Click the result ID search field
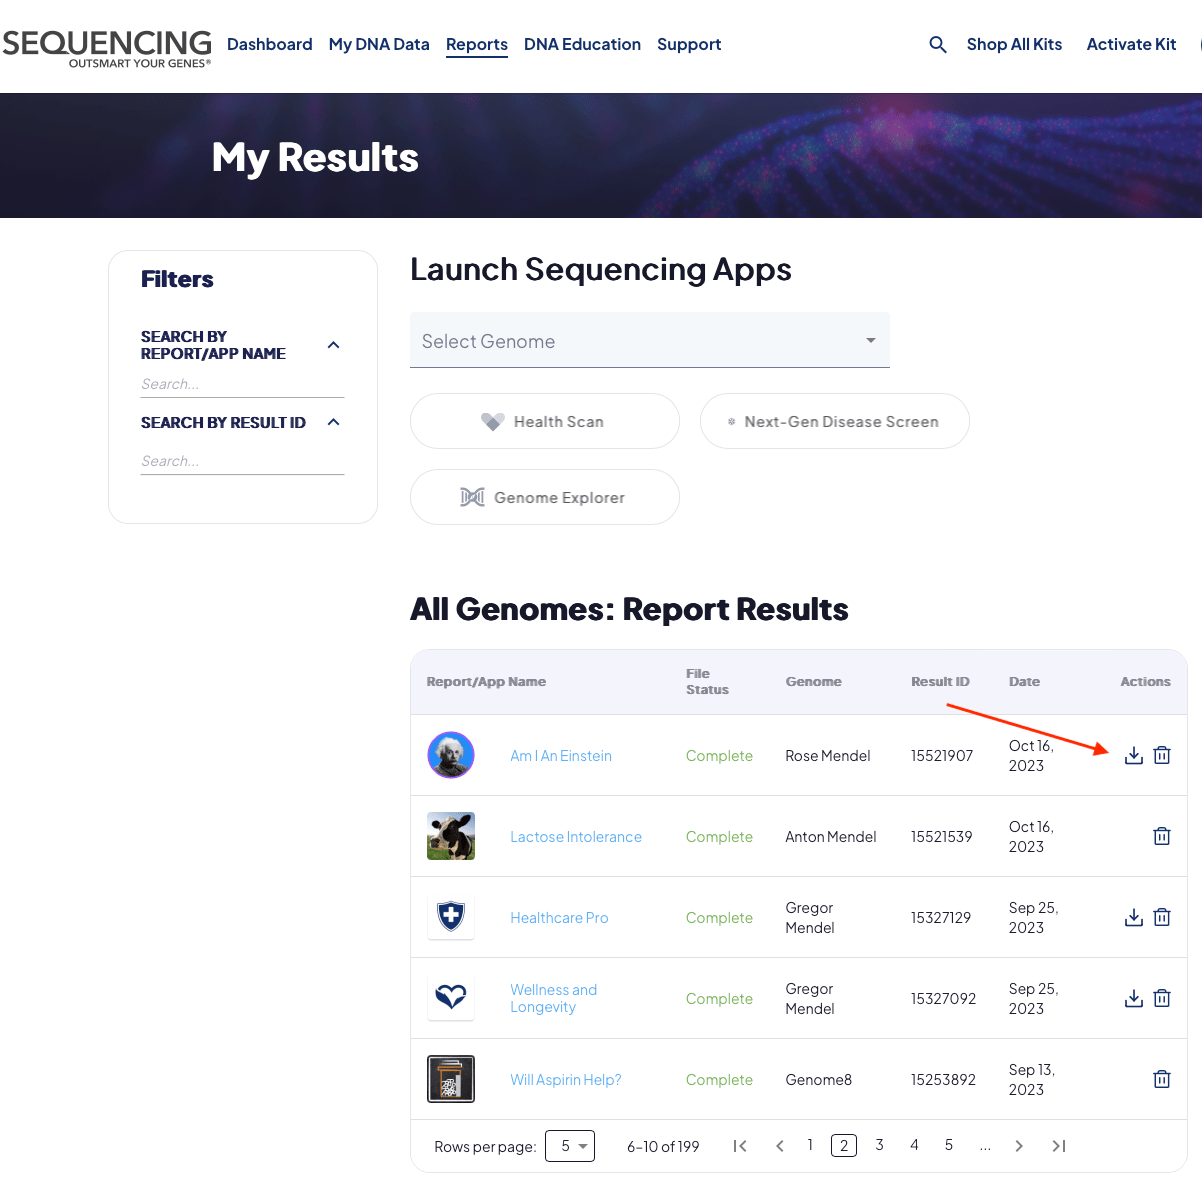 click(x=242, y=461)
